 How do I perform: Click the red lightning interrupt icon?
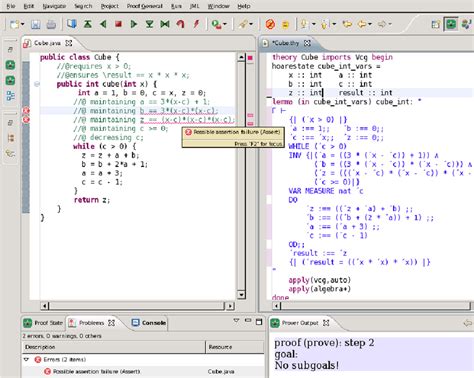click(x=196, y=24)
